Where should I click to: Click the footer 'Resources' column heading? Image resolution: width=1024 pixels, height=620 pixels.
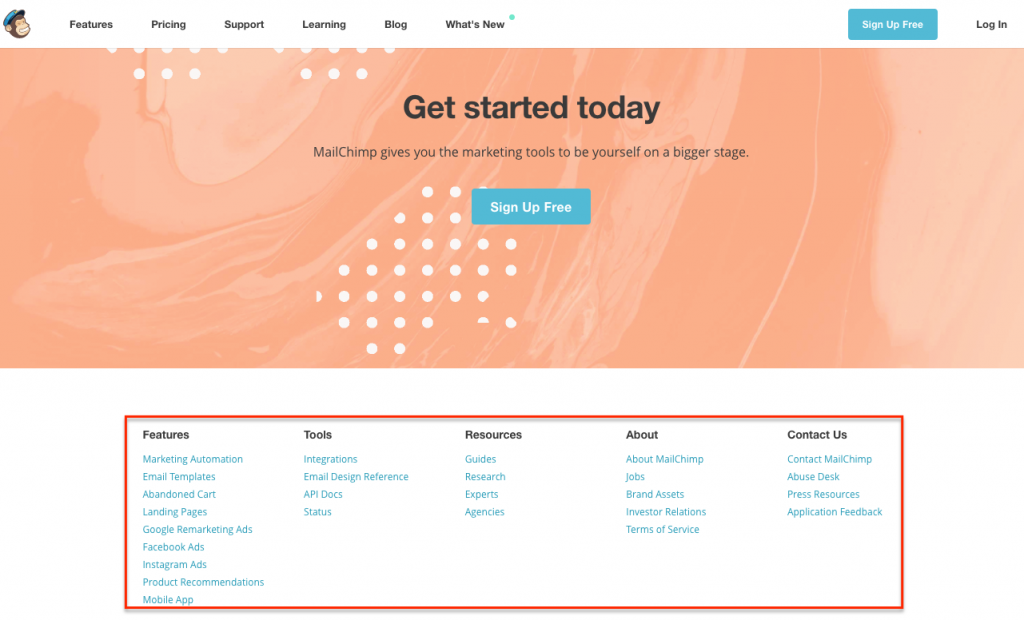[493, 435]
